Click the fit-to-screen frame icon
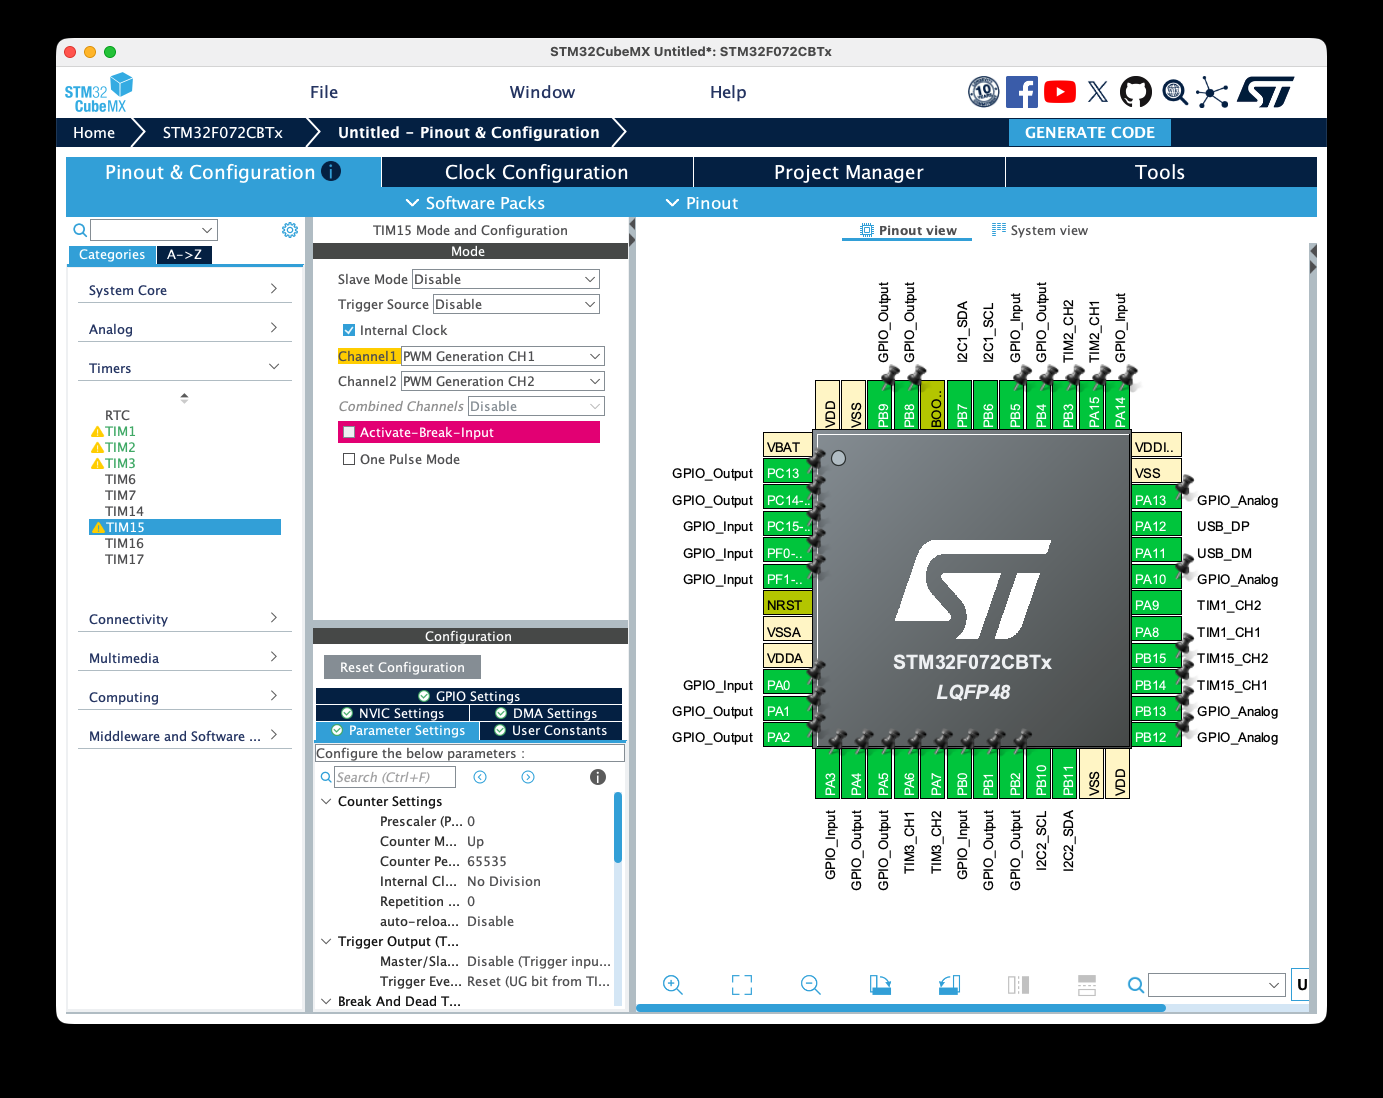 click(x=742, y=985)
